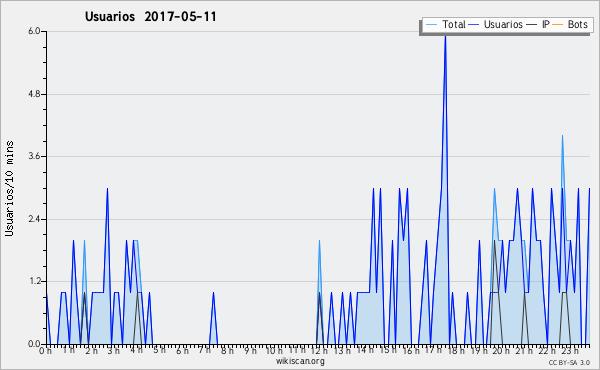
Task: Select the Usuarios legend entry
Action: (496, 24)
